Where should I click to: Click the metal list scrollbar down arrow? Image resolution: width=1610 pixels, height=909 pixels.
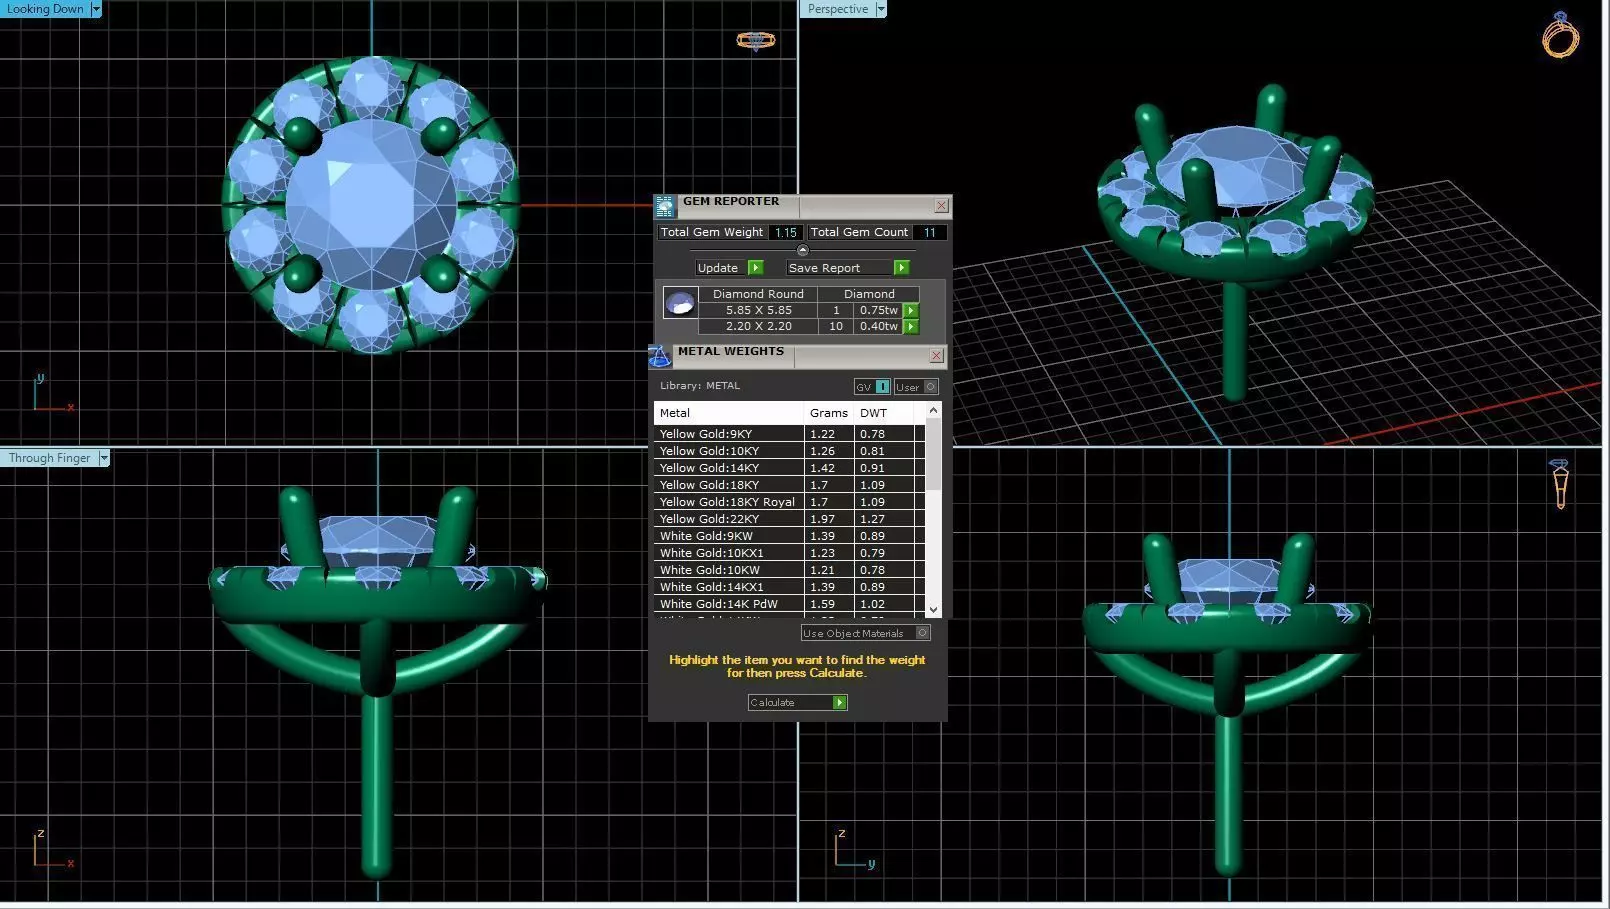point(933,609)
